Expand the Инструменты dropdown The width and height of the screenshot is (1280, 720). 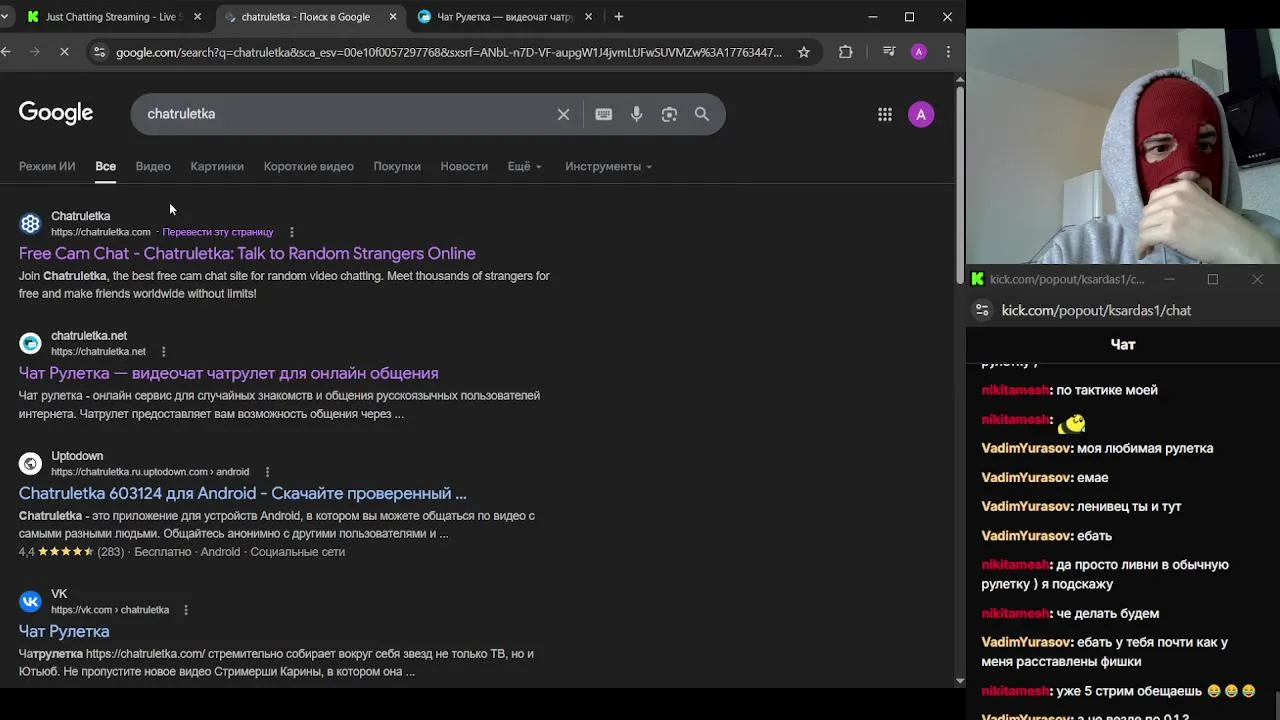(x=608, y=166)
